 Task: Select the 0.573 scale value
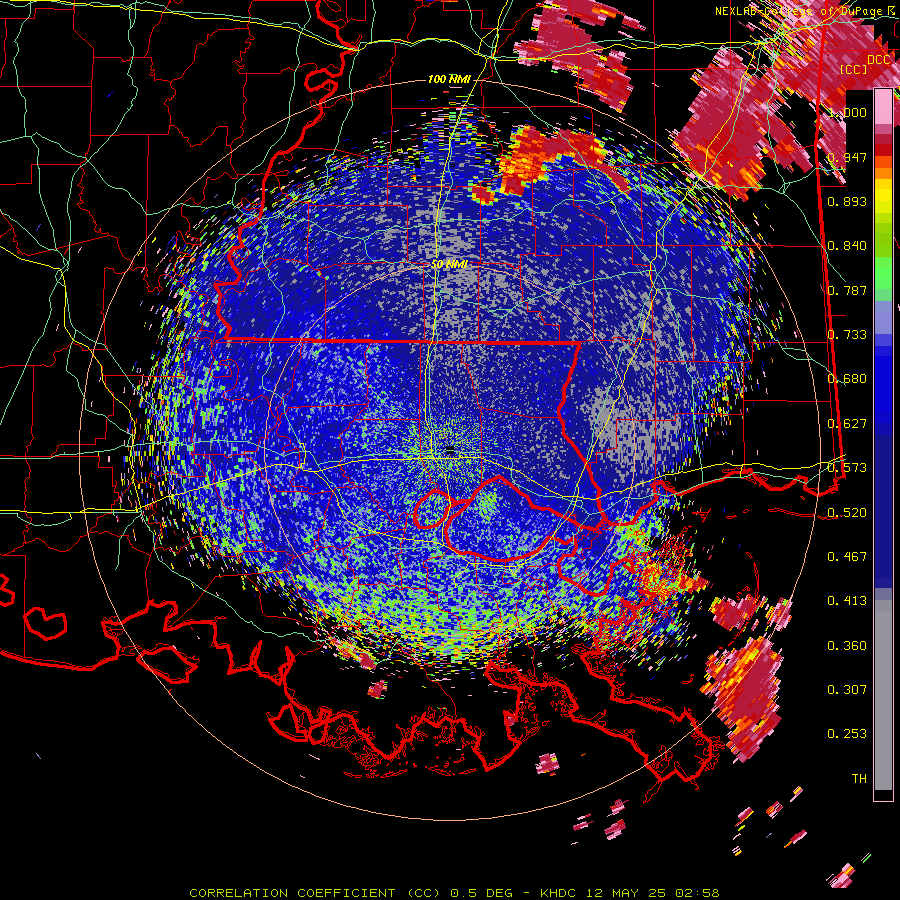pyautogui.click(x=847, y=468)
